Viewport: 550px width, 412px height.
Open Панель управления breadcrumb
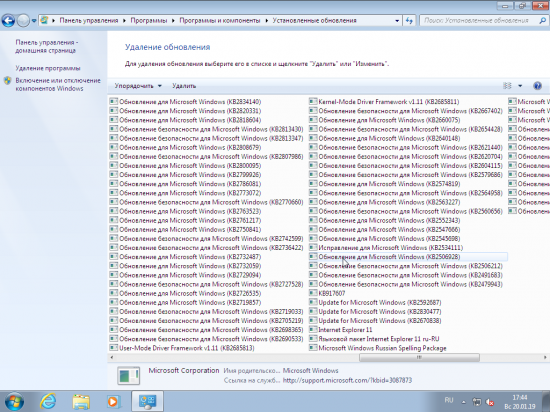click(89, 20)
